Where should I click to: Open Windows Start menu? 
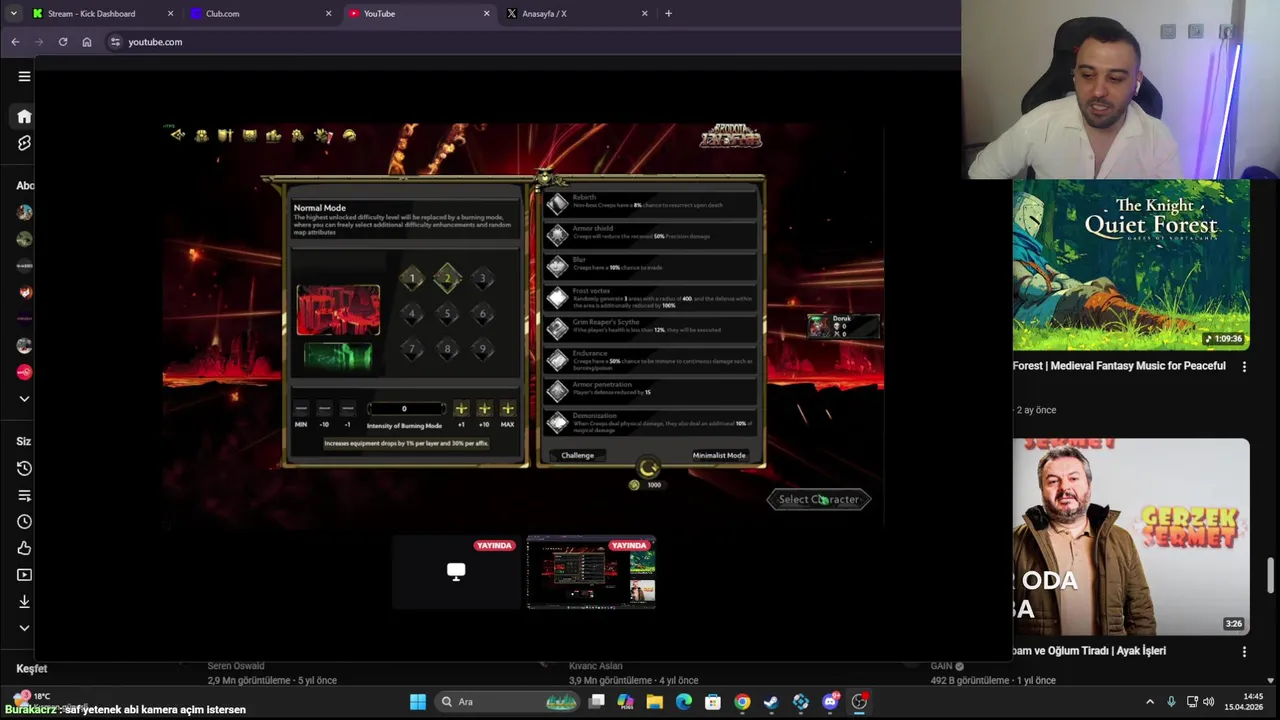(418, 702)
